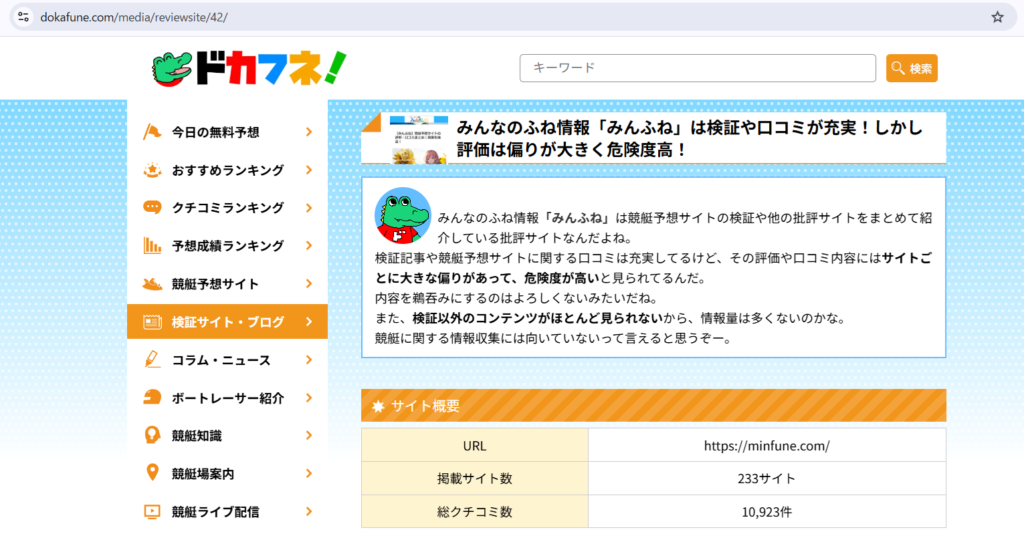Image resolution: width=1024 pixels, height=542 pixels.
Task: Click the crocodile mascot avatar in review box
Action: coord(402,216)
